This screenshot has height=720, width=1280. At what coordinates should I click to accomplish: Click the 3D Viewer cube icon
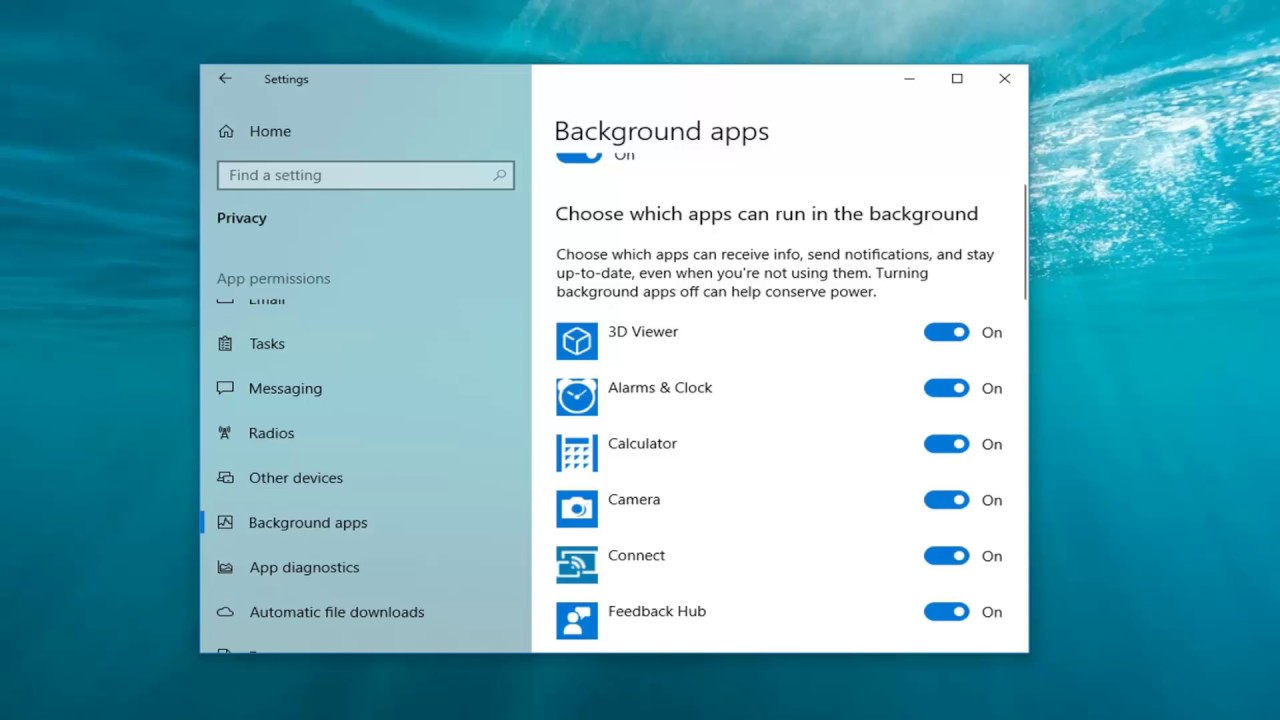tap(577, 341)
